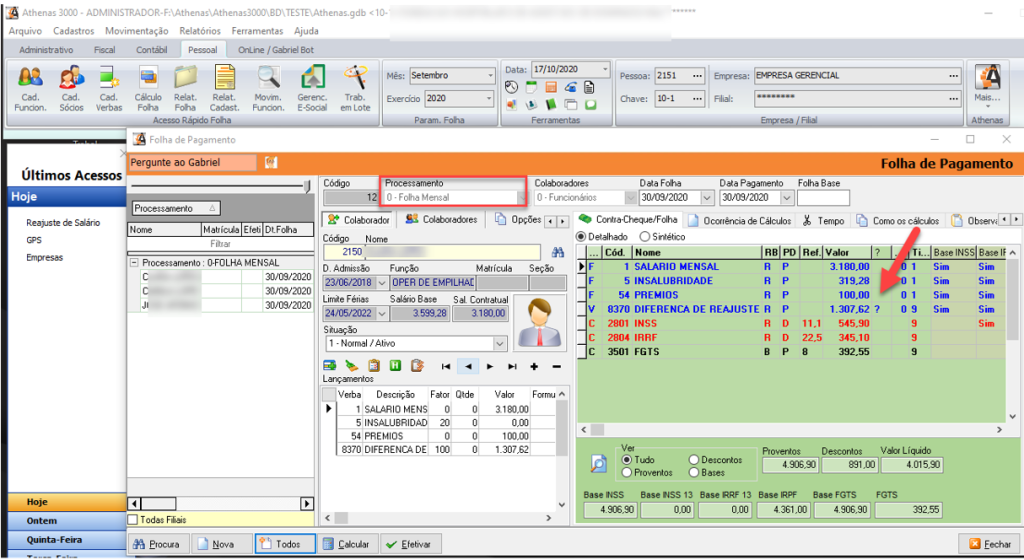Open Relat. Cadast. report

coord(225,89)
